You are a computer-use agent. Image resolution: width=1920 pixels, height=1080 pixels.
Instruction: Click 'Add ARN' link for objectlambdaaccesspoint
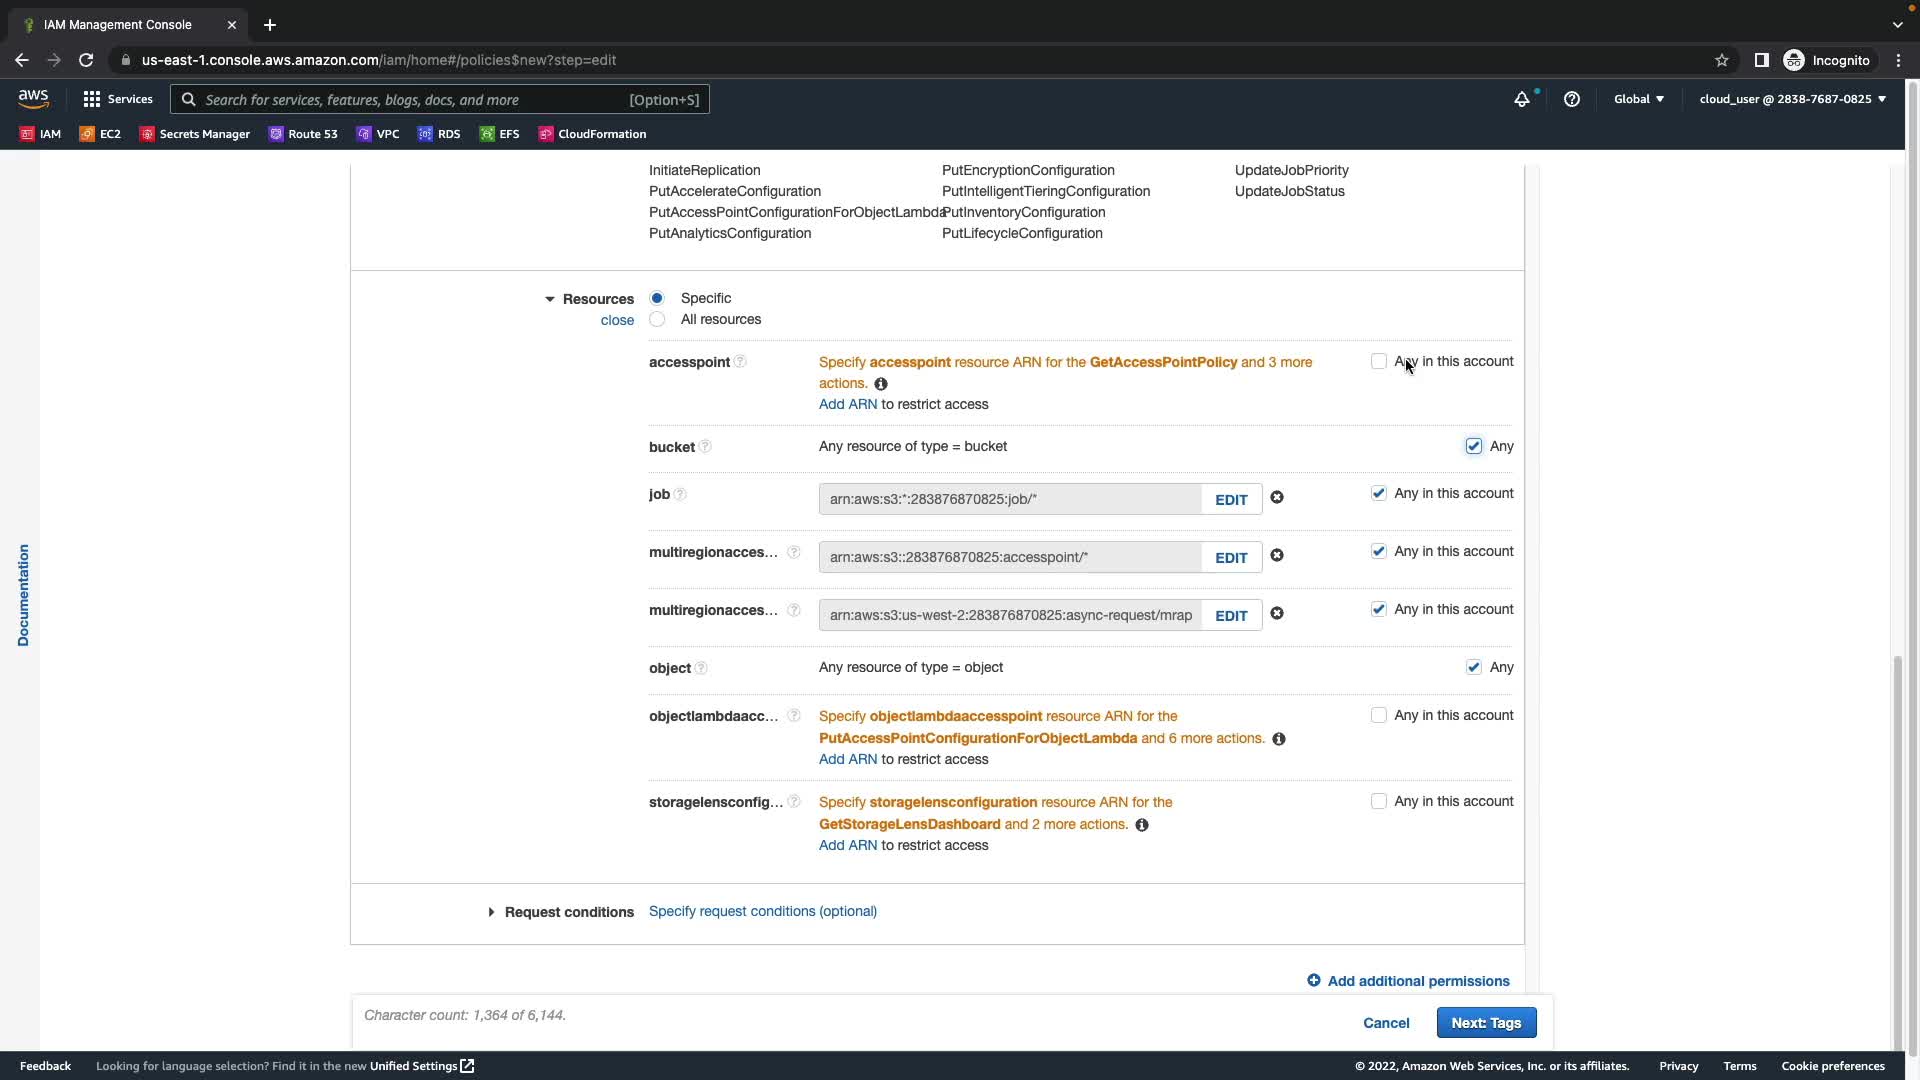pos(847,760)
